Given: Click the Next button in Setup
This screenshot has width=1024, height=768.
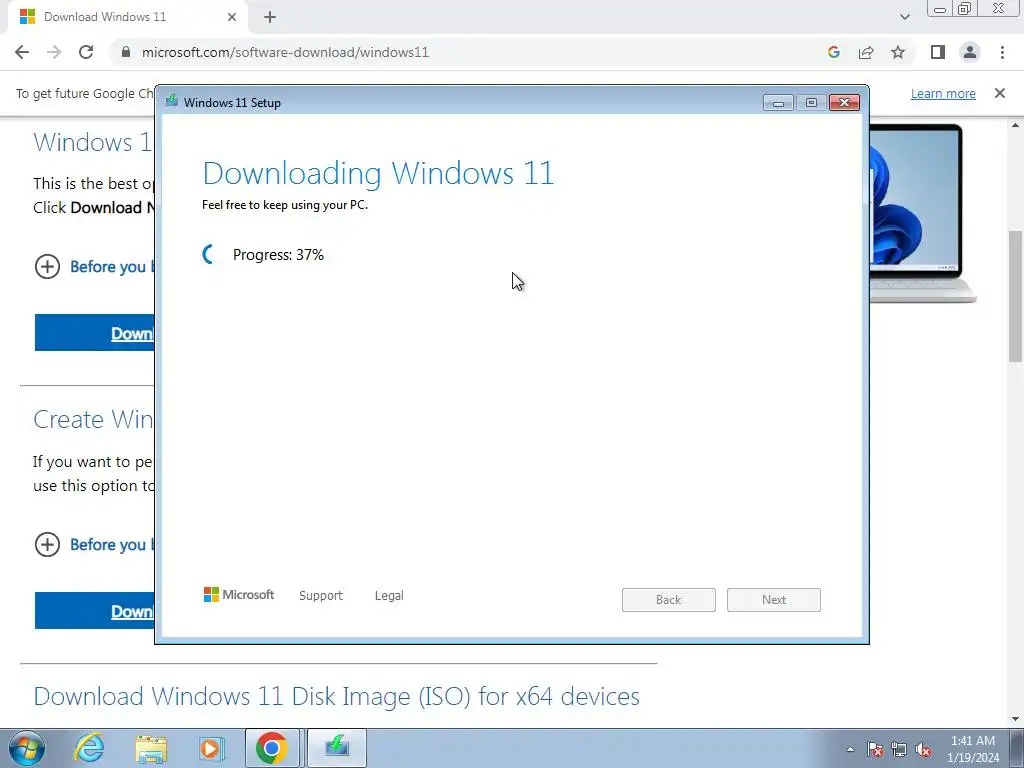Looking at the screenshot, I should pyautogui.click(x=774, y=600).
